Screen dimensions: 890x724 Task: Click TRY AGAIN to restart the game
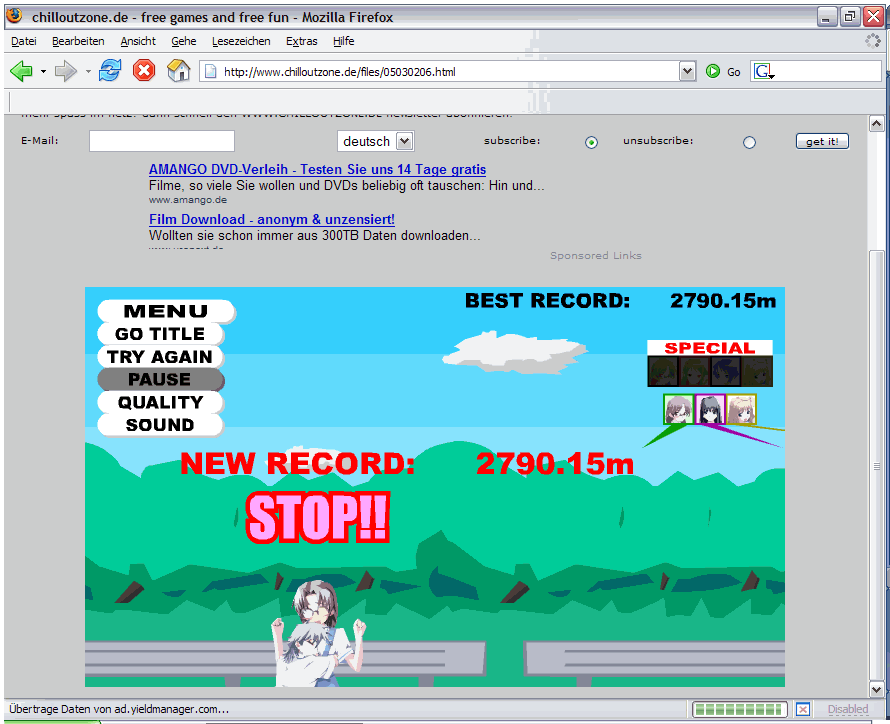click(160, 356)
